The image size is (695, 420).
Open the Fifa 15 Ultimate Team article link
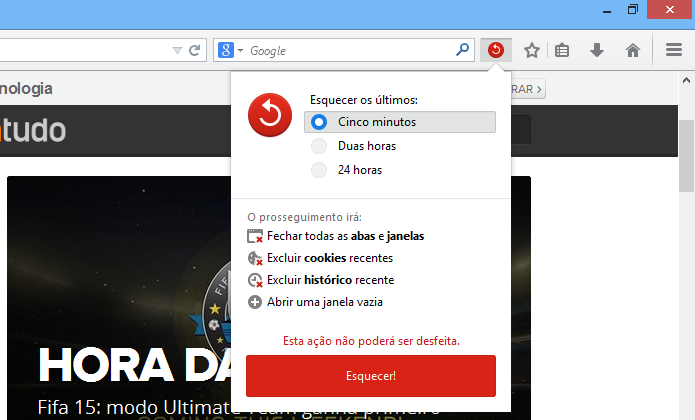click(134, 408)
